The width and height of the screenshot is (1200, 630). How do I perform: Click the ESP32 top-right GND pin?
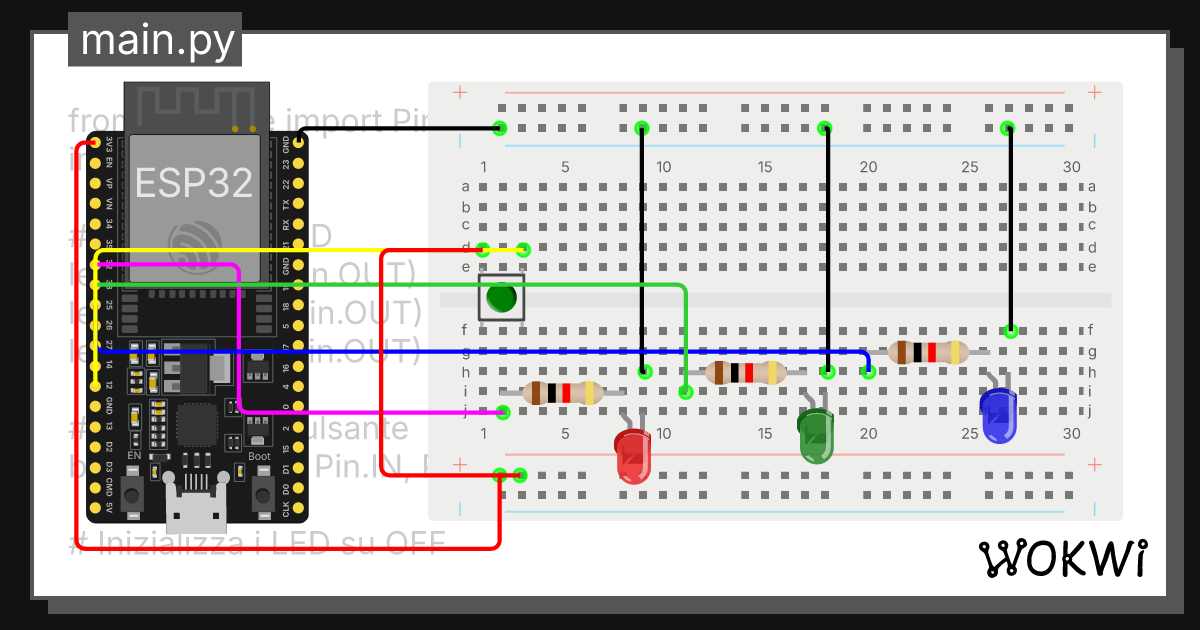click(298, 142)
